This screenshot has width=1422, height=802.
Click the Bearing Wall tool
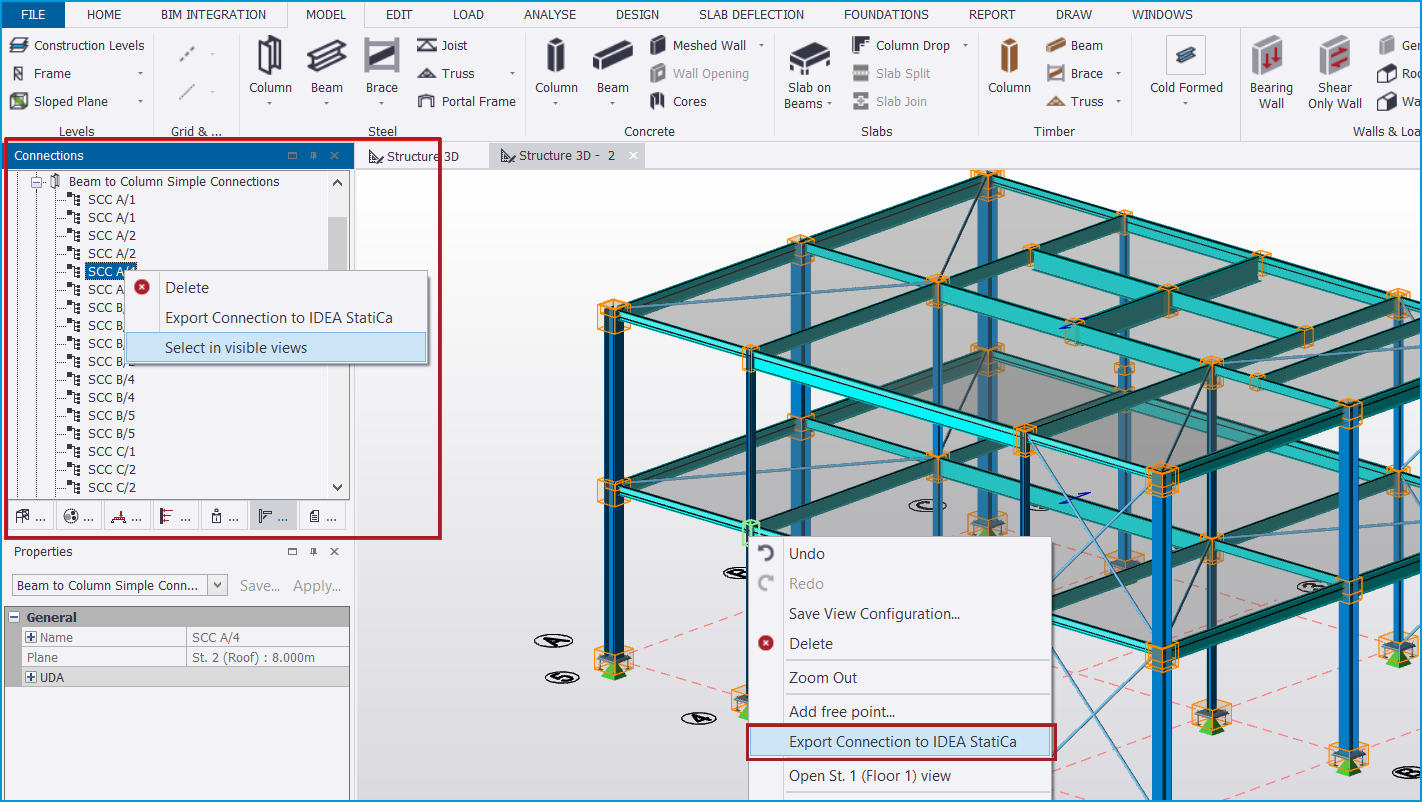(x=1271, y=68)
